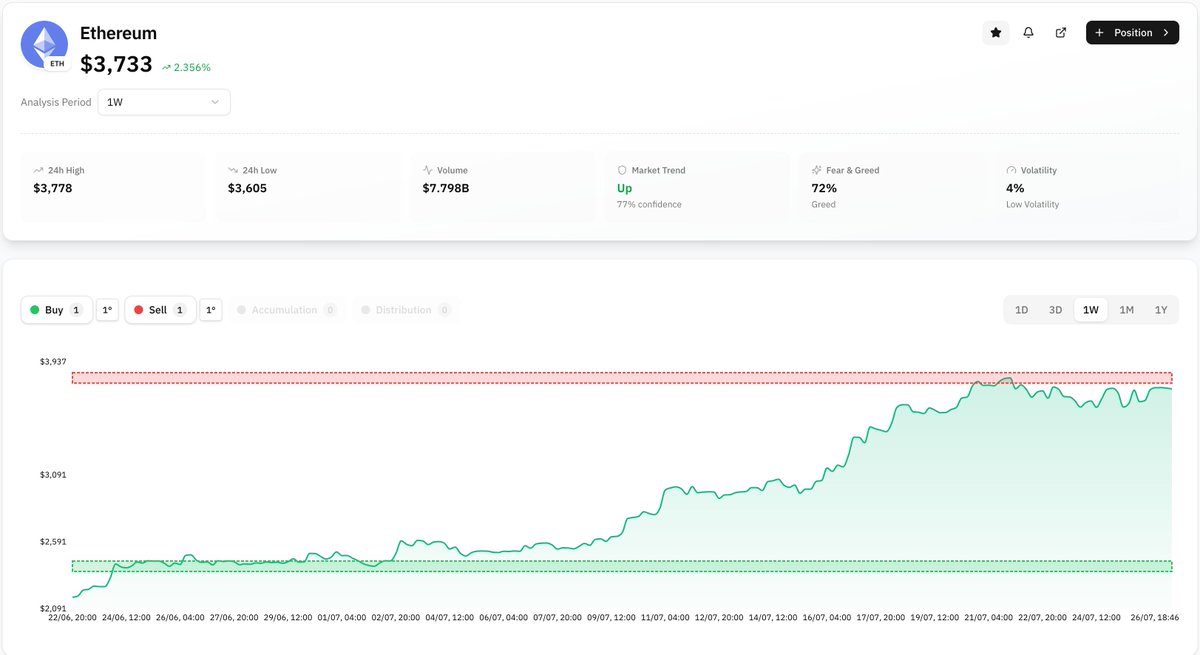Screen dimensions: 1200x655
Task: Click the 2.356% change value
Action: point(192,68)
